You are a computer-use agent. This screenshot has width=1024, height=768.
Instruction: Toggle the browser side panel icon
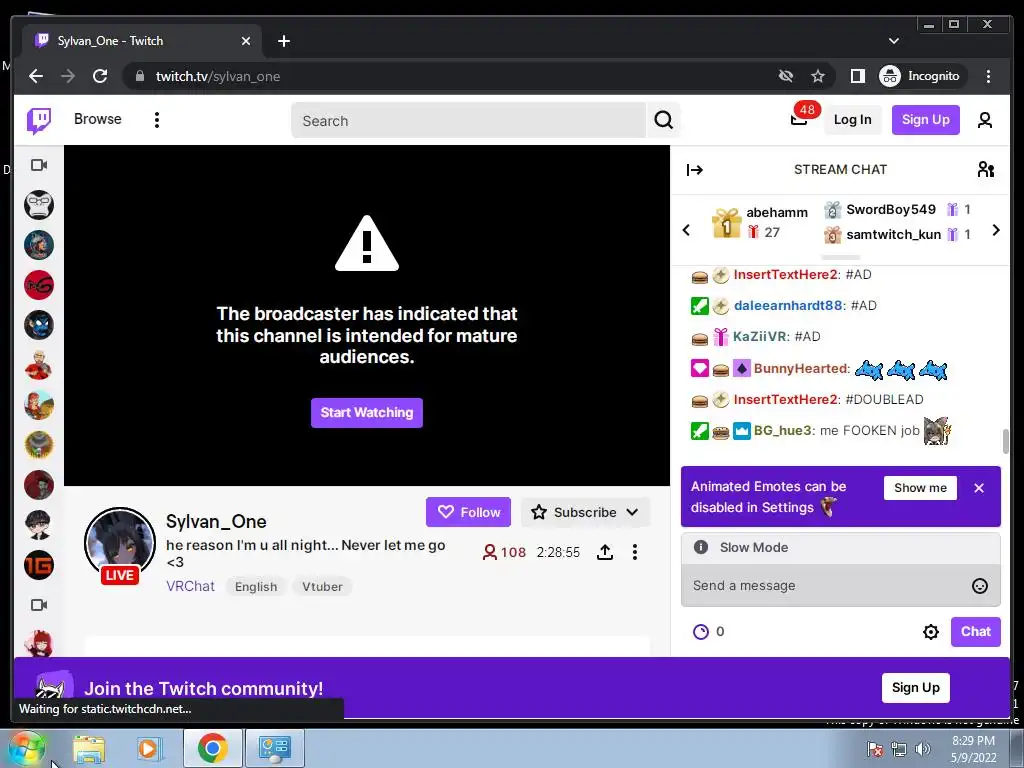857,76
